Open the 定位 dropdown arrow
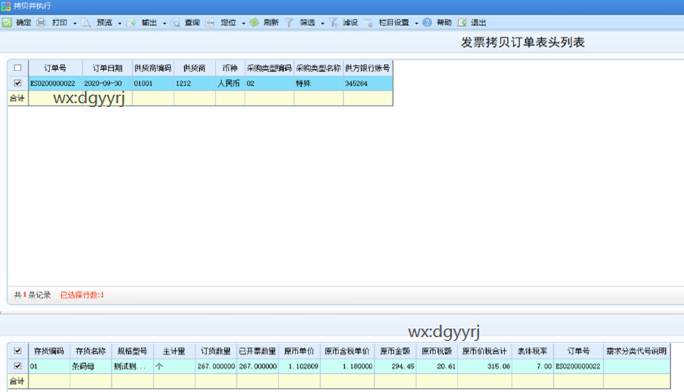The height and width of the screenshot is (392, 684). tap(243, 23)
